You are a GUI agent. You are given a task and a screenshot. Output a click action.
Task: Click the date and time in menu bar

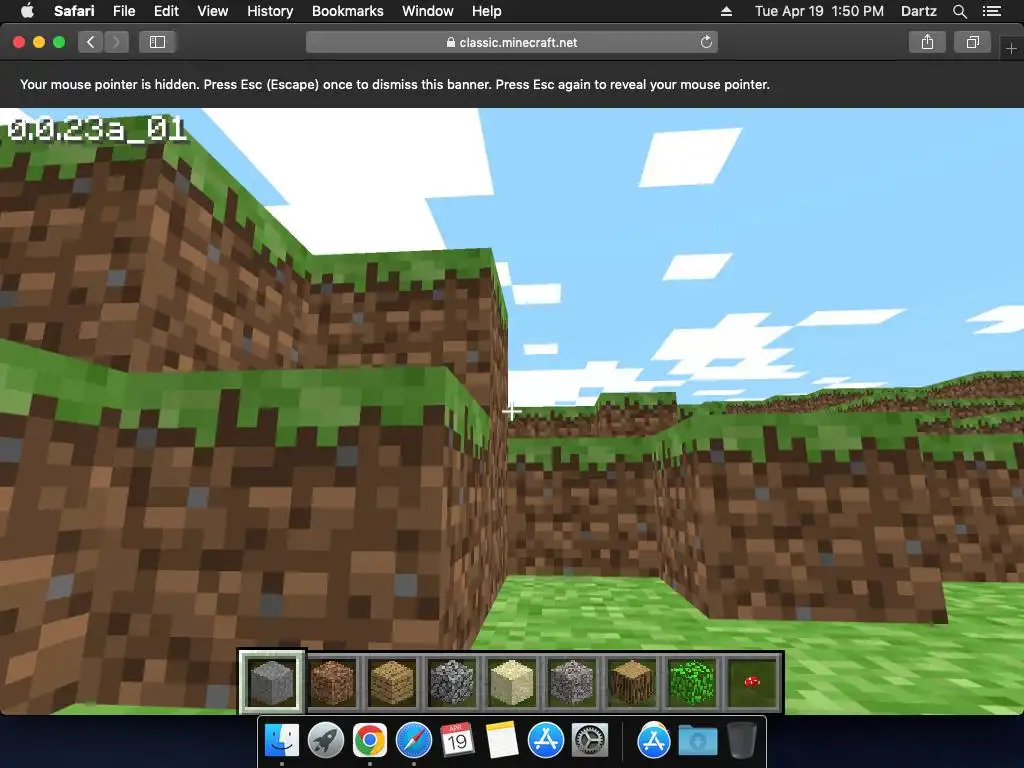click(819, 11)
